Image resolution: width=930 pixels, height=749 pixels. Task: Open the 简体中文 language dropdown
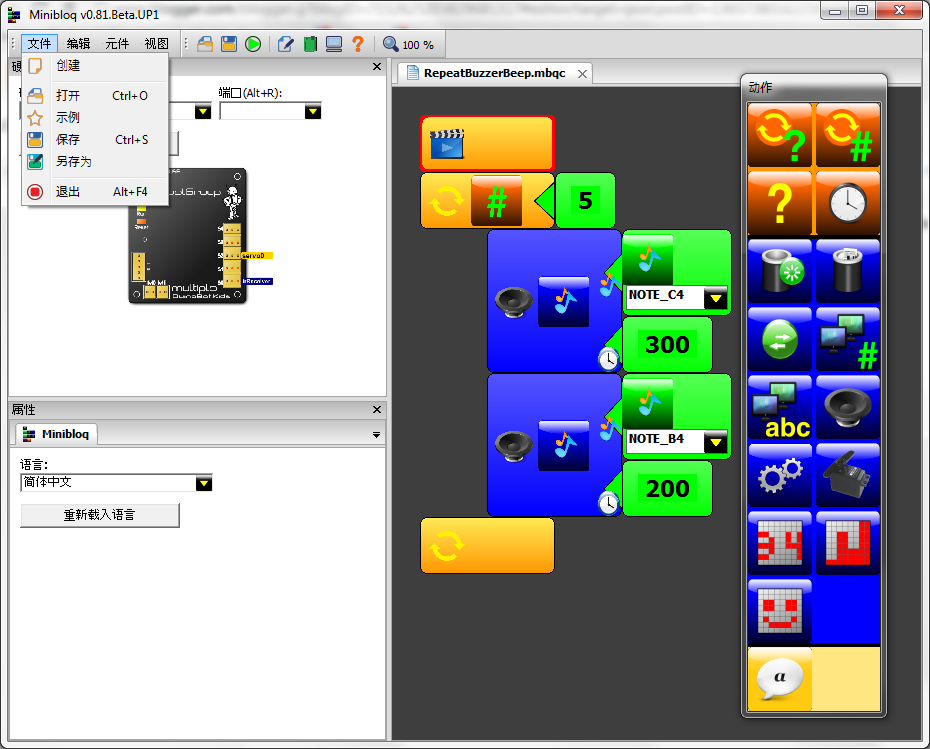tap(204, 483)
